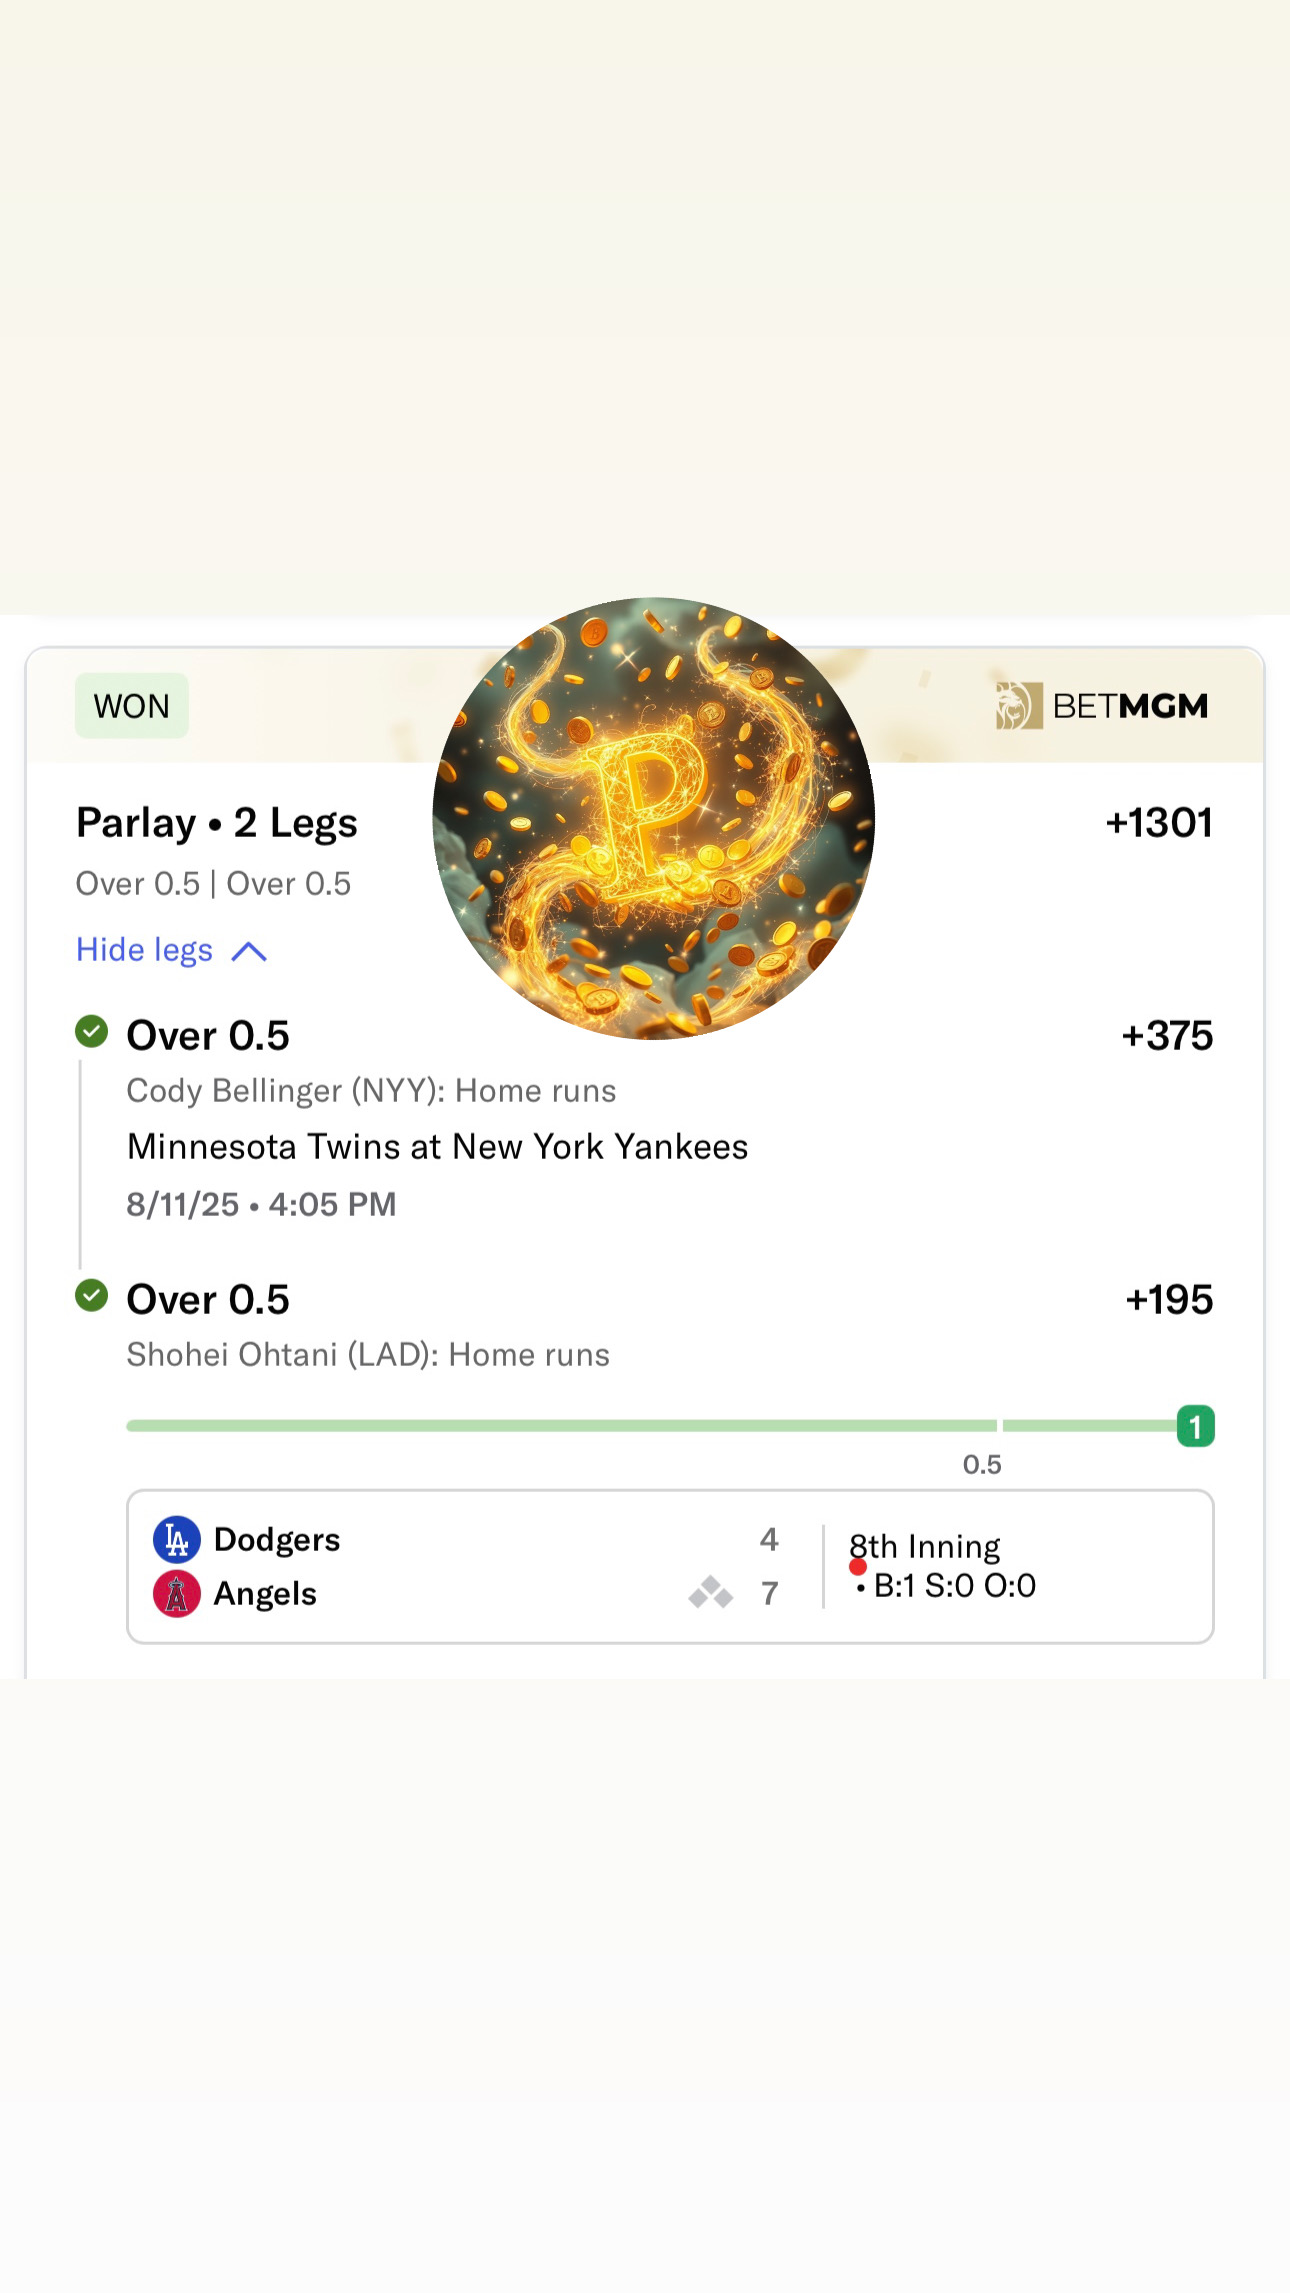
Task: Tap the golden P coin avatar
Action: click(x=653, y=818)
